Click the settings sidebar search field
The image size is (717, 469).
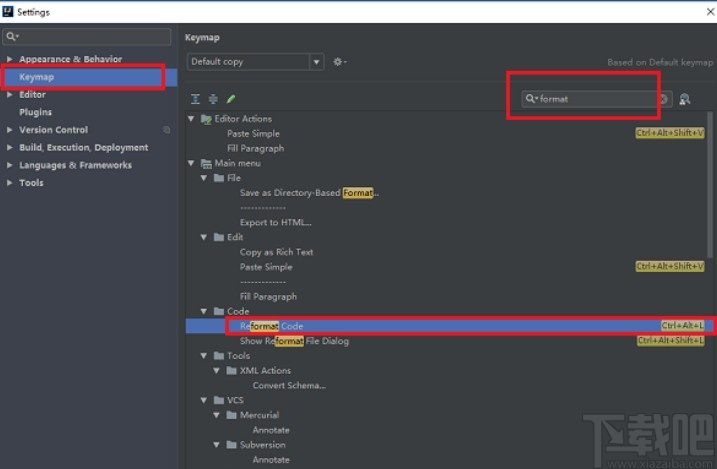87,37
